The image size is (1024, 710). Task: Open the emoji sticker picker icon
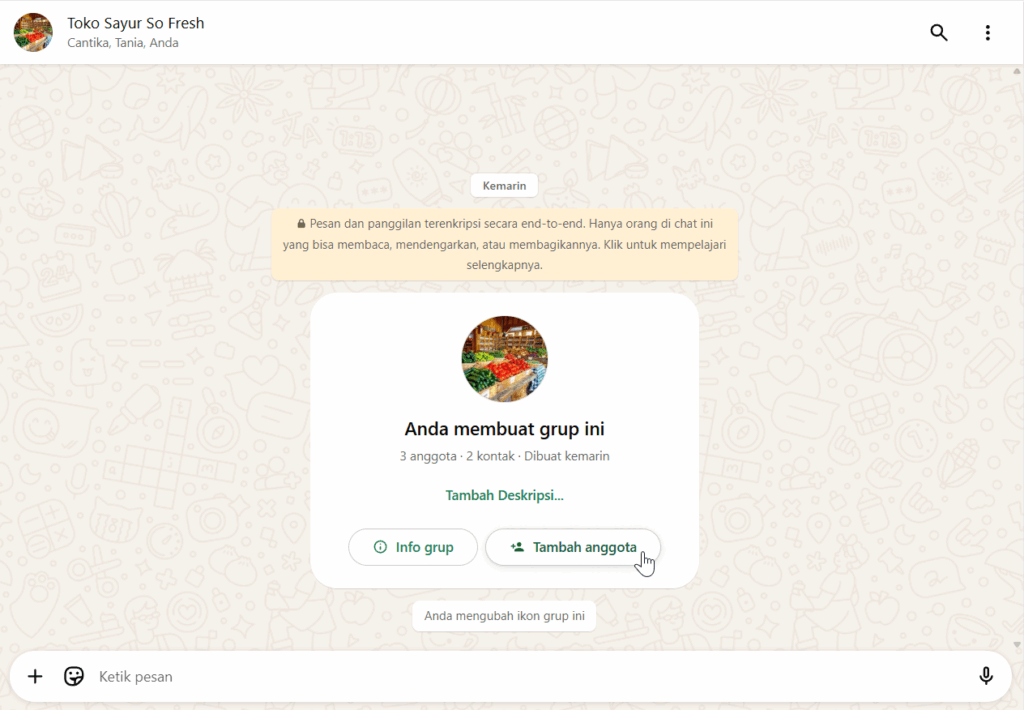[x=74, y=676]
